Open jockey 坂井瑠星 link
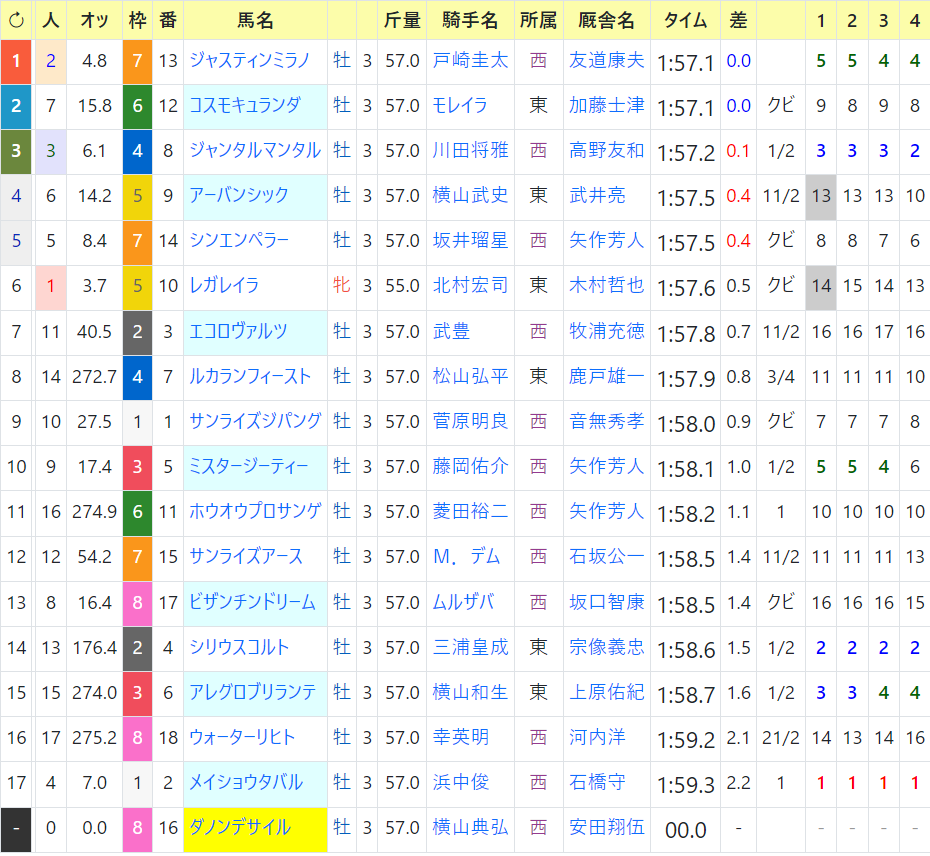This screenshot has height=856, width=930. coord(470,241)
